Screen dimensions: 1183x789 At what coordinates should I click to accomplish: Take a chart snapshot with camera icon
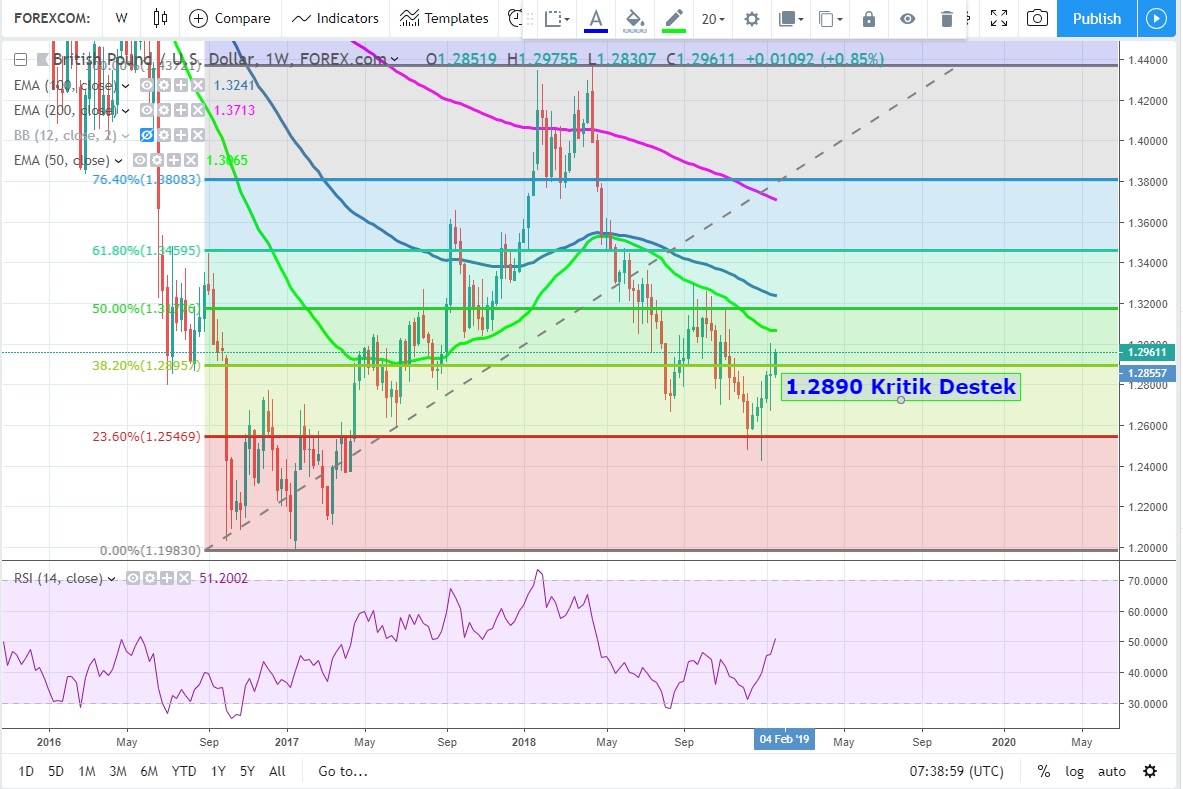pyautogui.click(x=1039, y=18)
